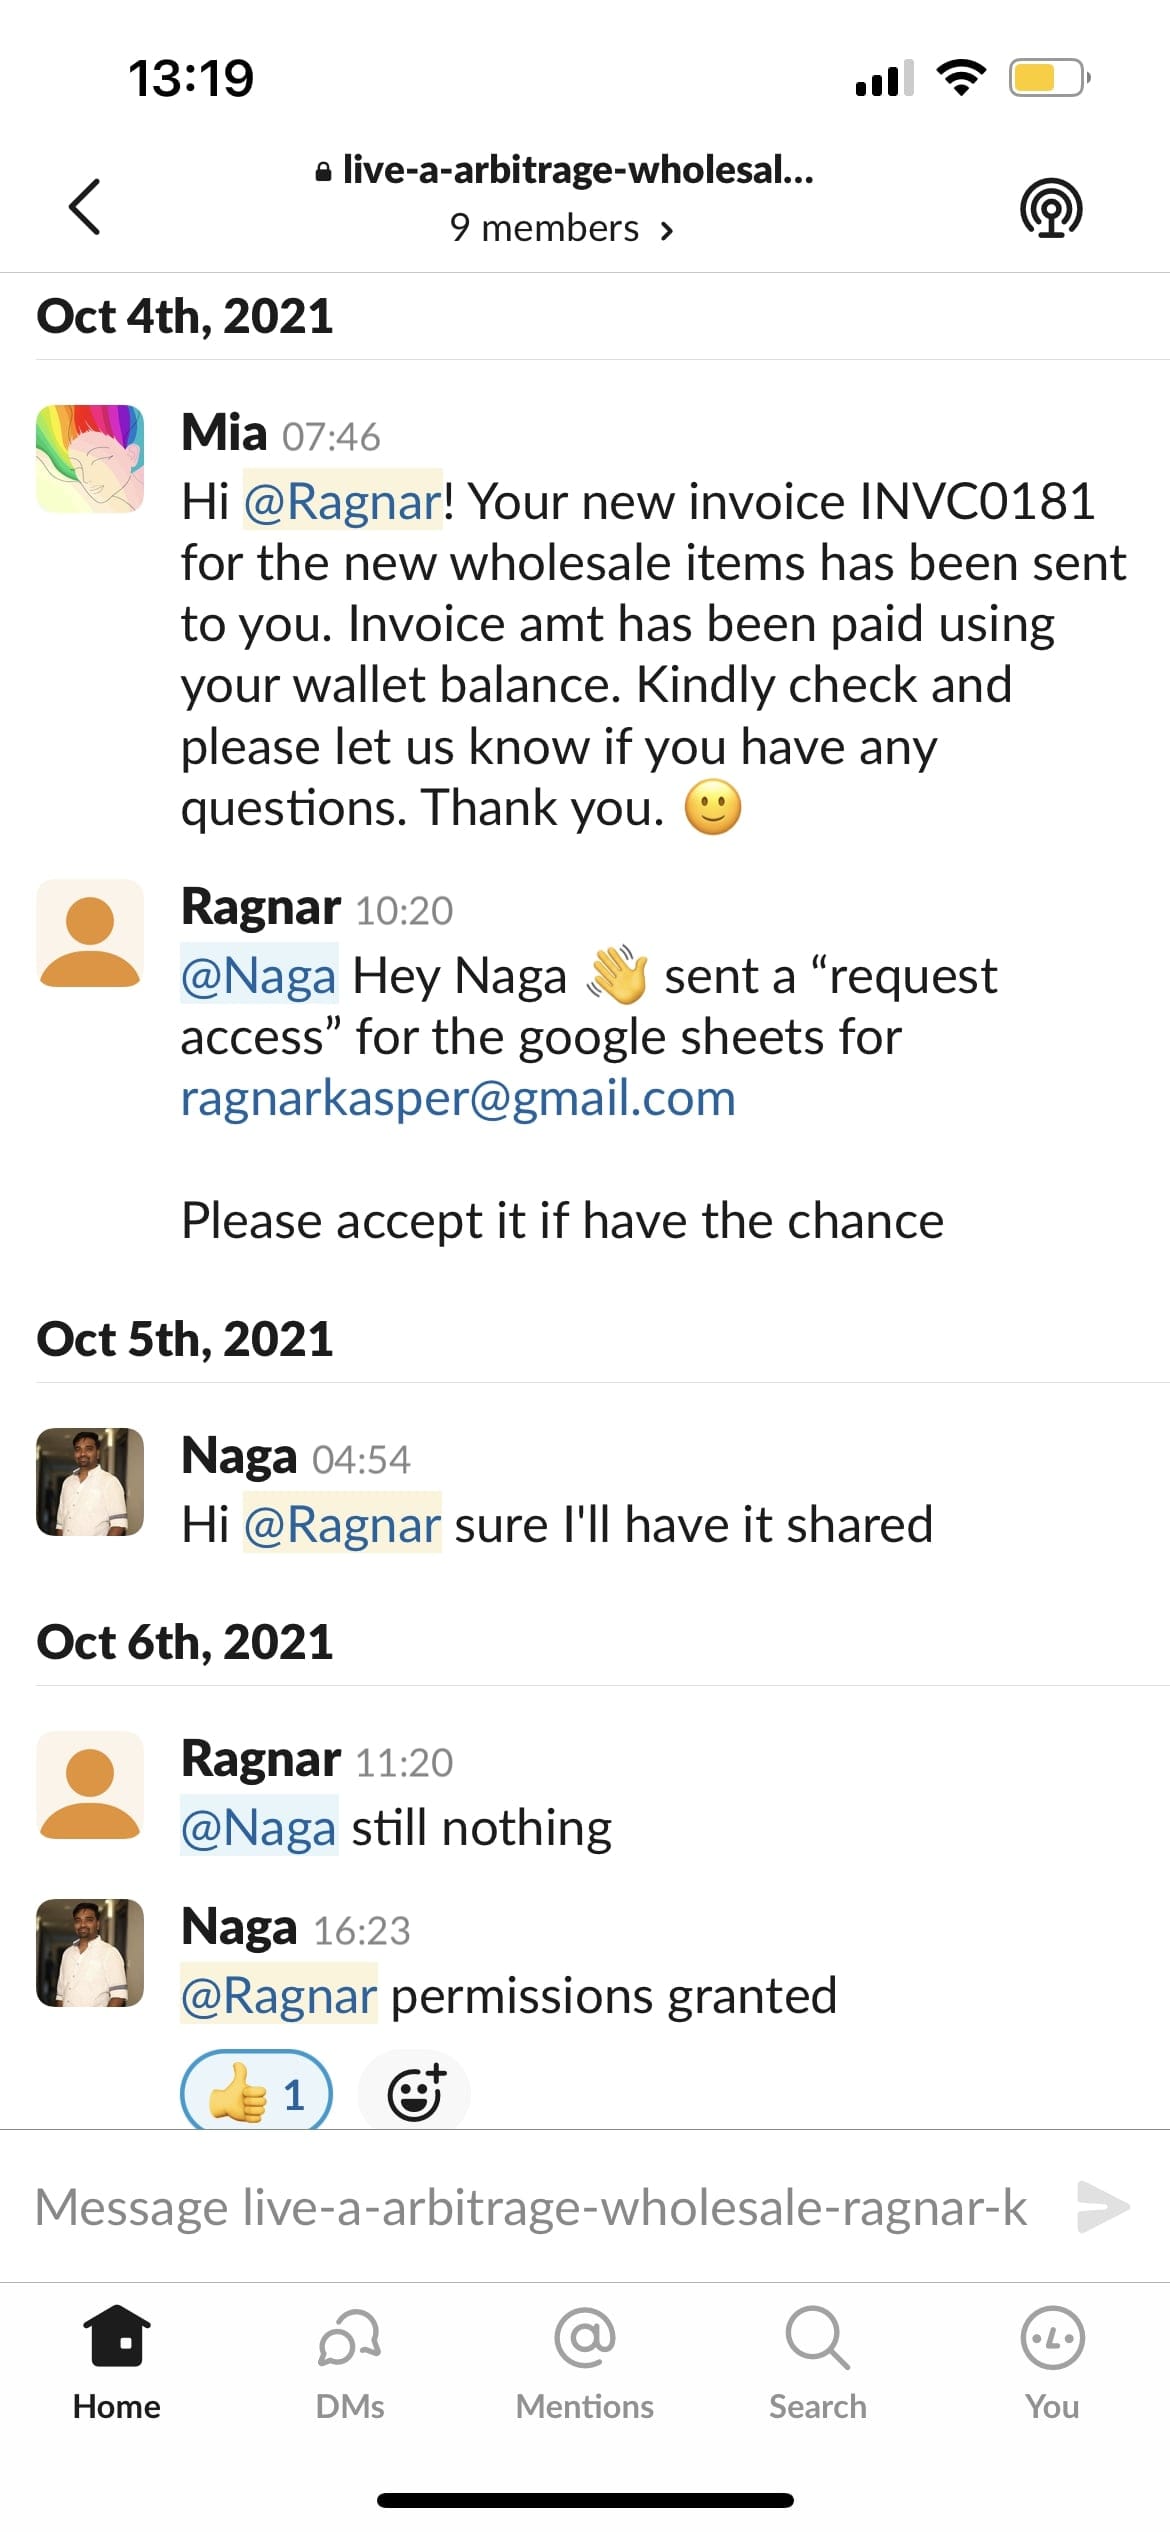The image size is (1170, 2532).
Task: Open the You tab
Action: 1052,2364
